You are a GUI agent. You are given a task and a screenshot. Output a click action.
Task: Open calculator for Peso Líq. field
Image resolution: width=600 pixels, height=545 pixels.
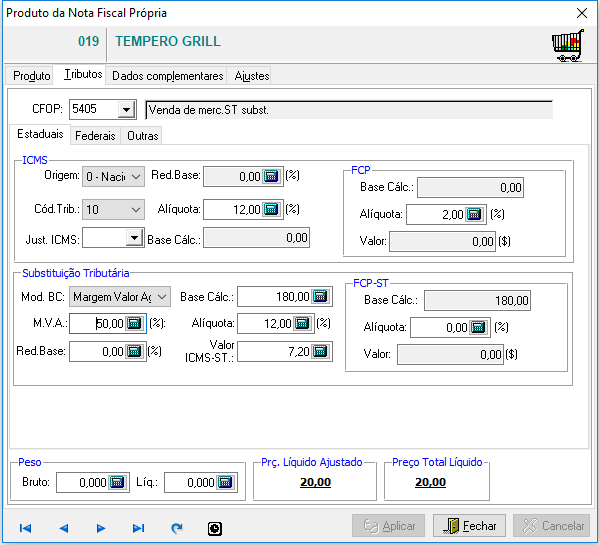[225, 482]
